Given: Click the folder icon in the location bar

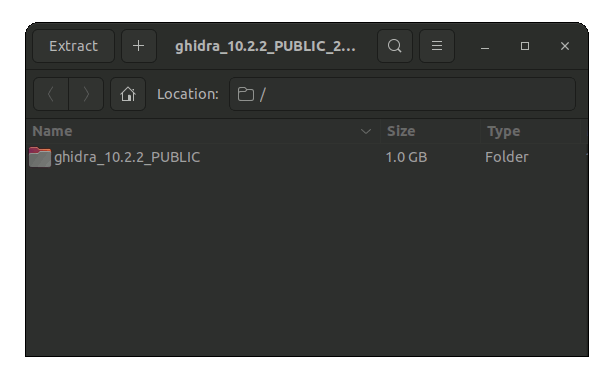Looking at the screenshot, I should [246, 94].
